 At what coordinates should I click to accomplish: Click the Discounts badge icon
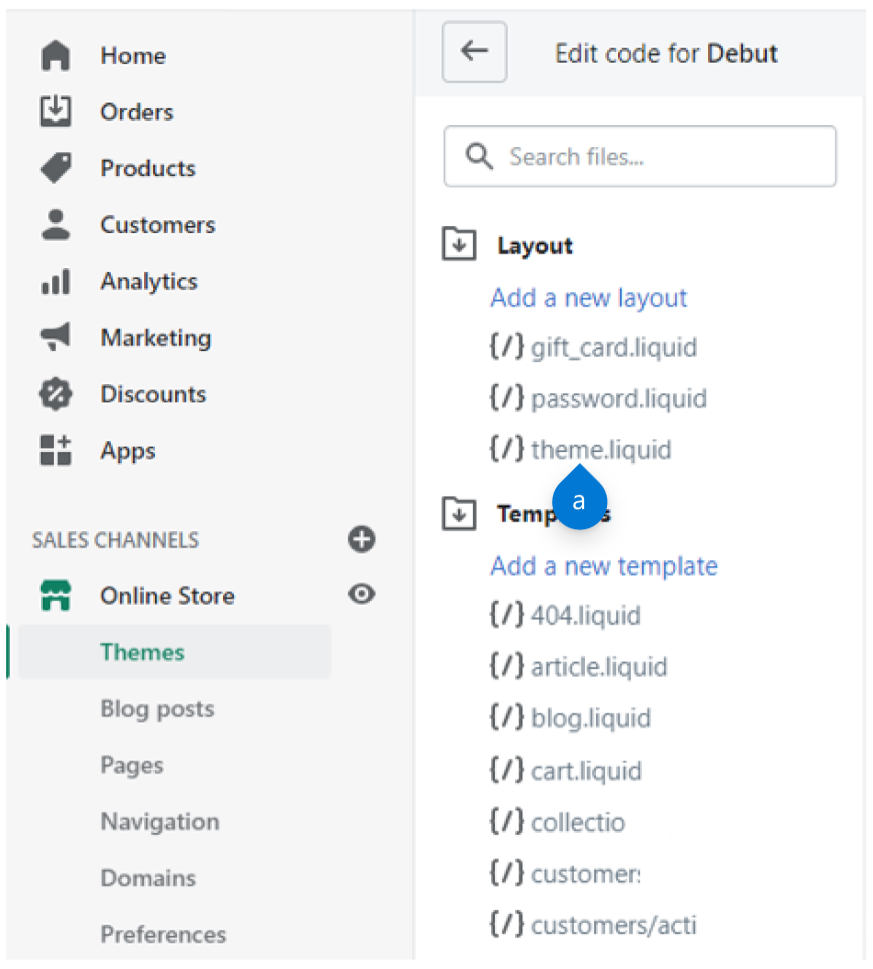[x=56, y=394]
